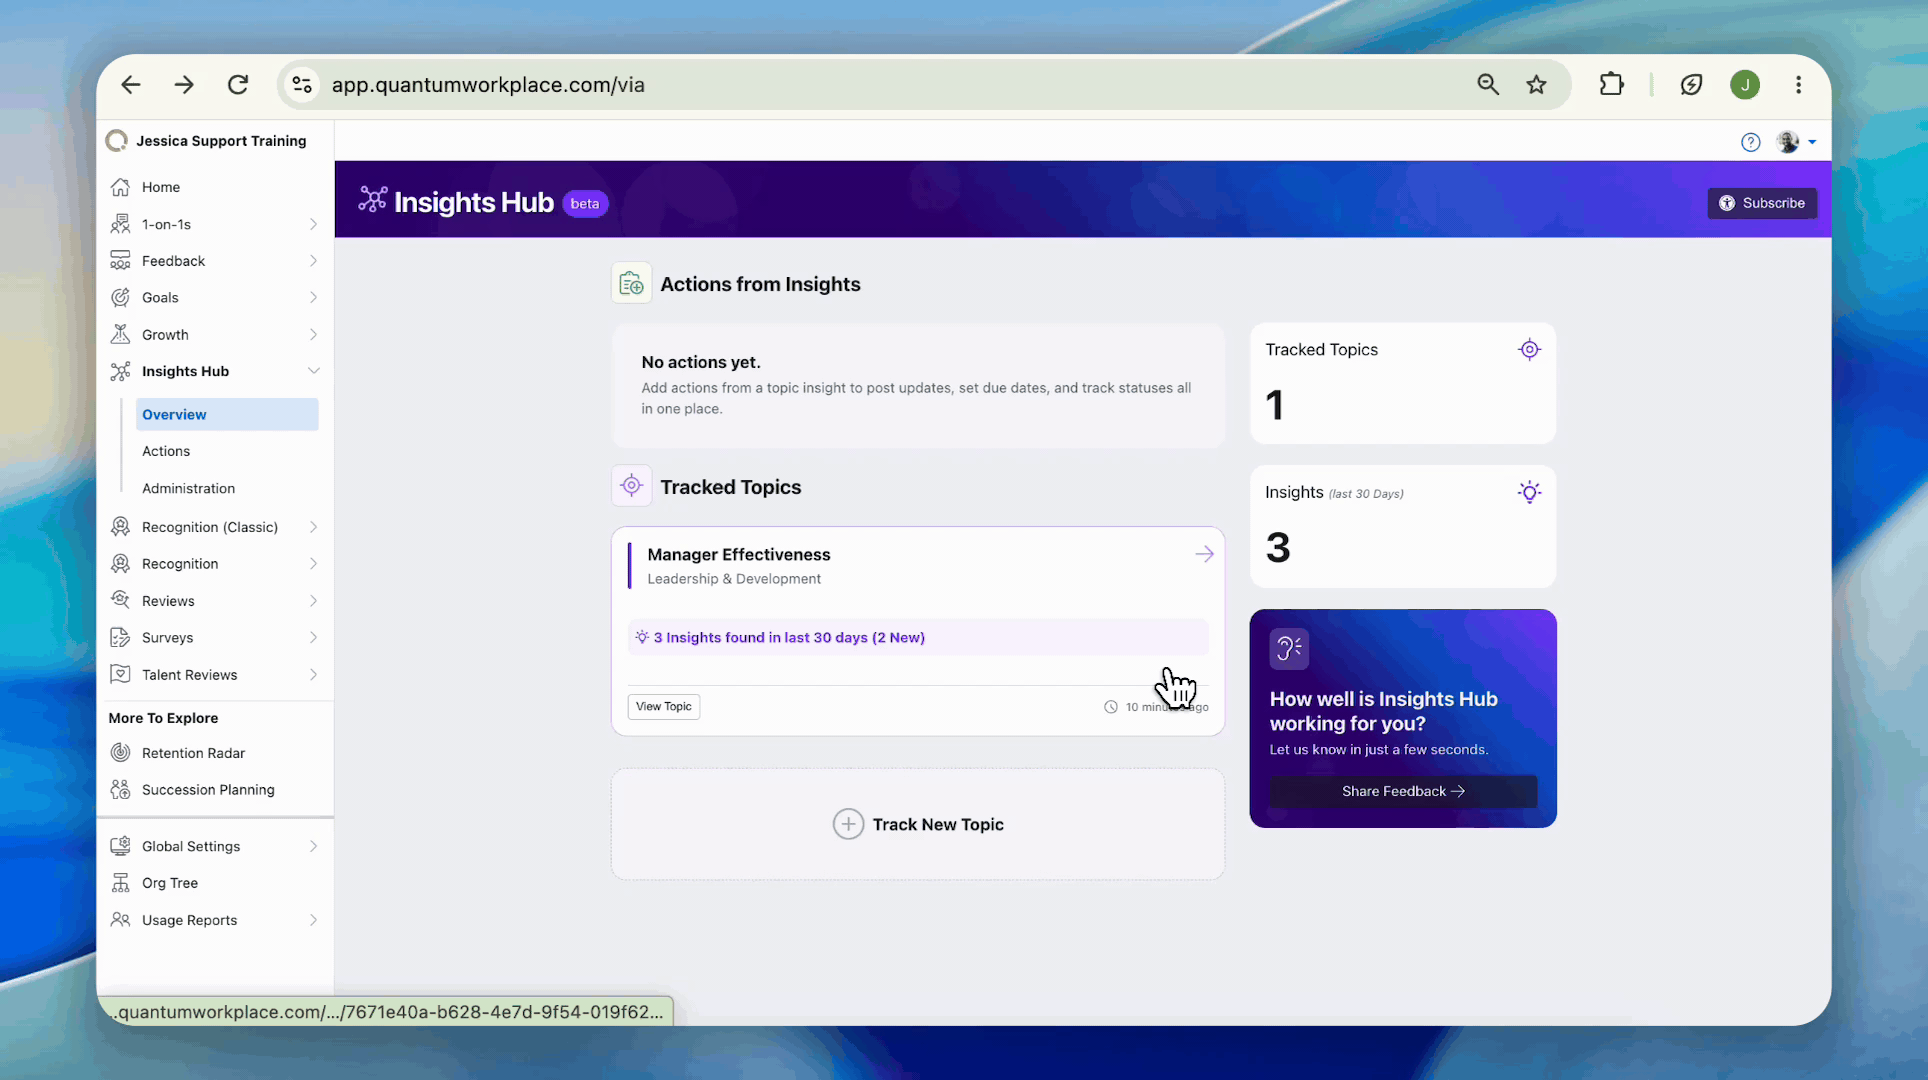Click the plus icon for Track New Topic
1928x1080 pixels.
coord(848,824)
